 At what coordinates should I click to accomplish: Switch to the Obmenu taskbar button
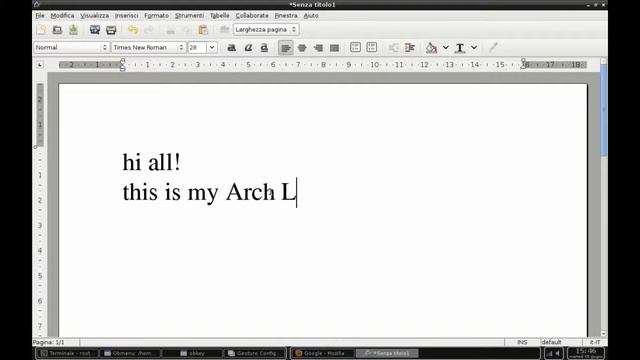click(x=130, y=353)
